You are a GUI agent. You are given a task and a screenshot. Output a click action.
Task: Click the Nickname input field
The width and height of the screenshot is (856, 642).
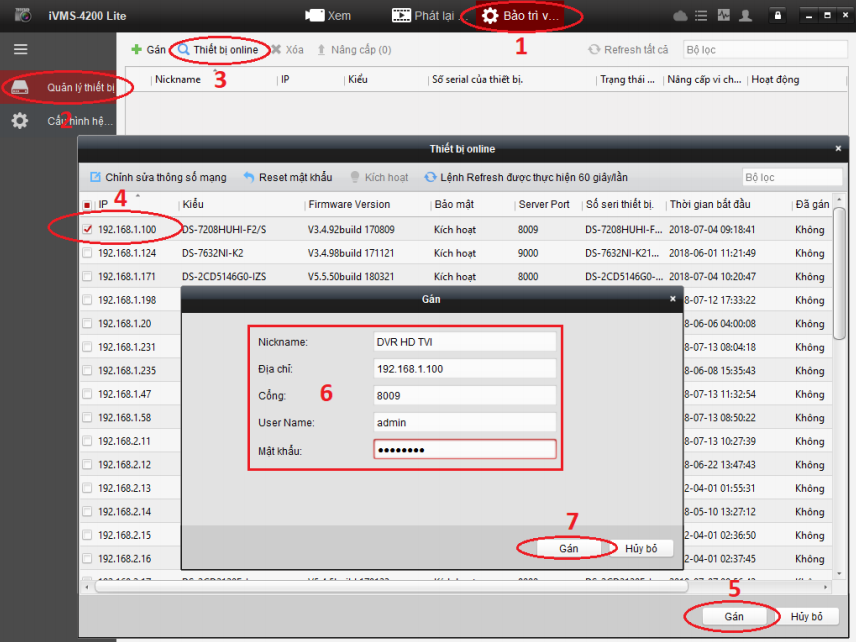click(x=463, y=341)
